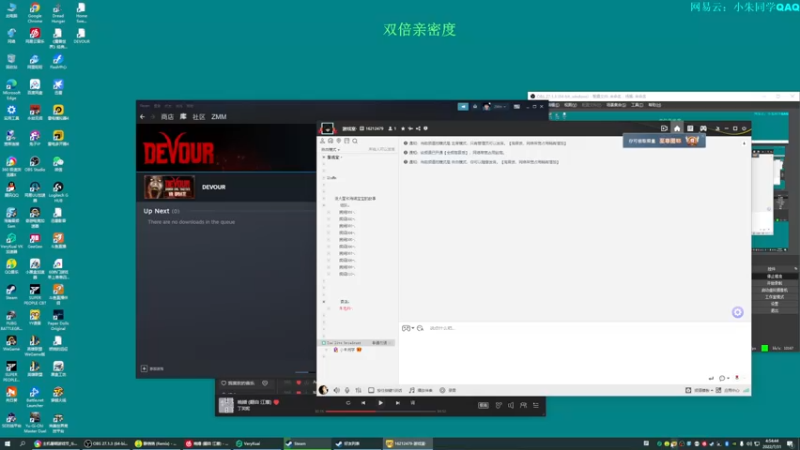Click taskbar clock and date

click(x=772, y=444)
